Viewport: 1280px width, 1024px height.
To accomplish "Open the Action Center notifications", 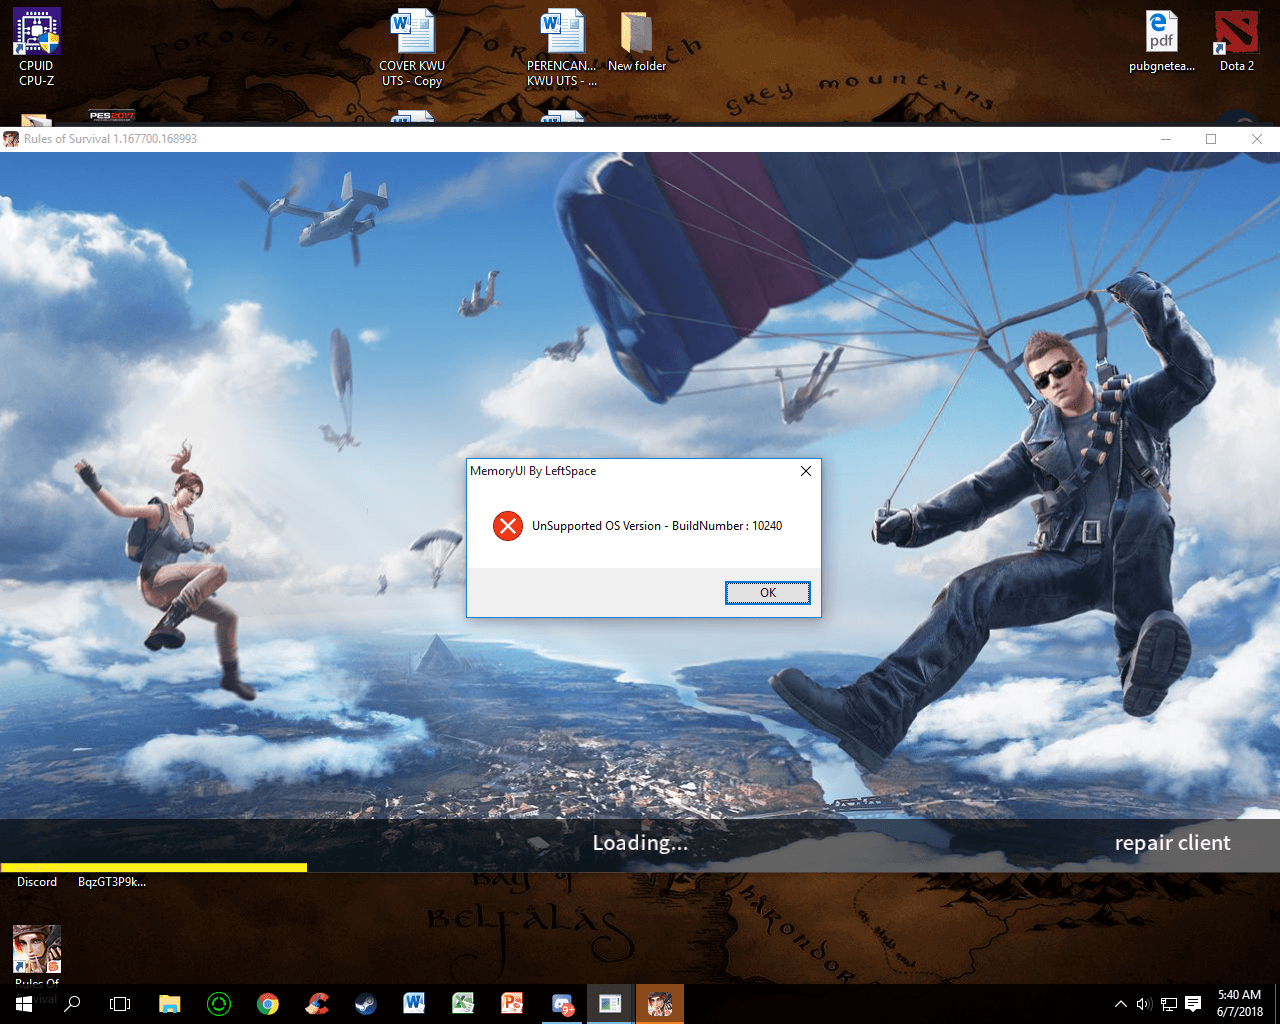I will pyautogui.click(x=1193, y=1004).
